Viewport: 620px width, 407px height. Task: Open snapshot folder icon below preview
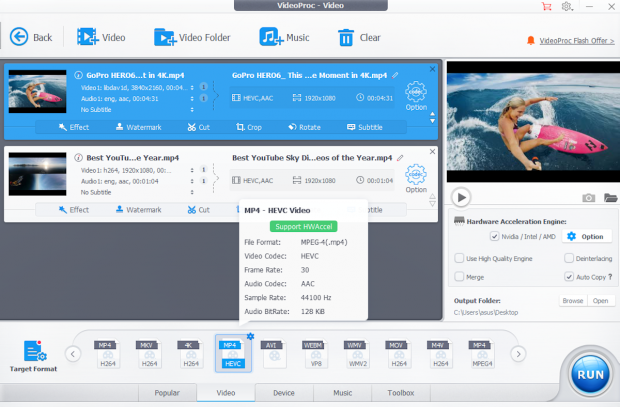(611, 197)
